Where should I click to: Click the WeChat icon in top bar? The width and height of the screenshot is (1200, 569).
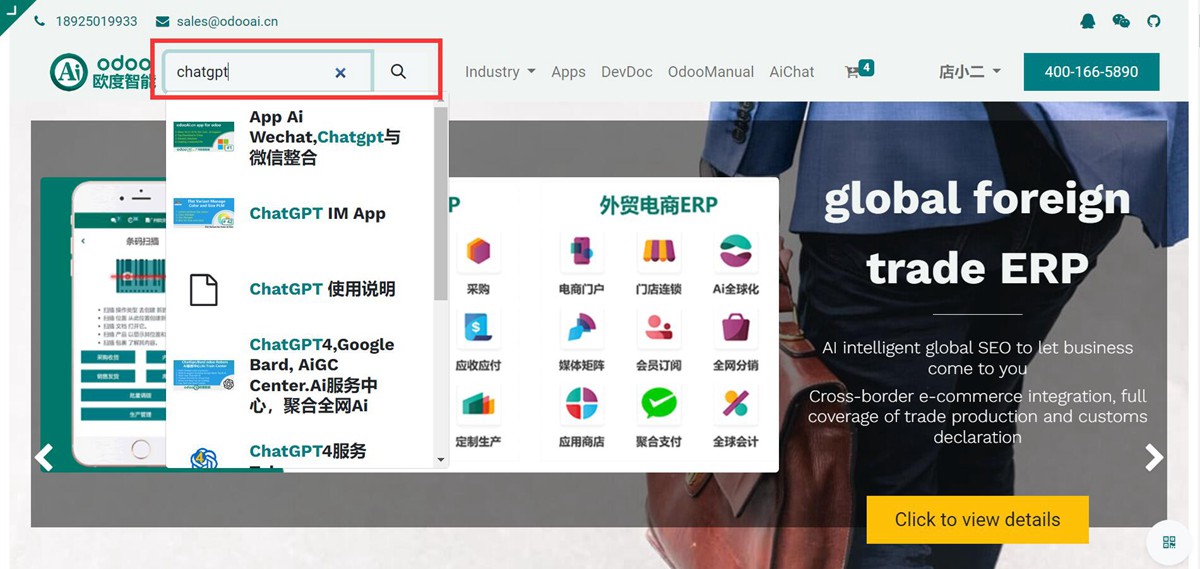(1121, 20)
